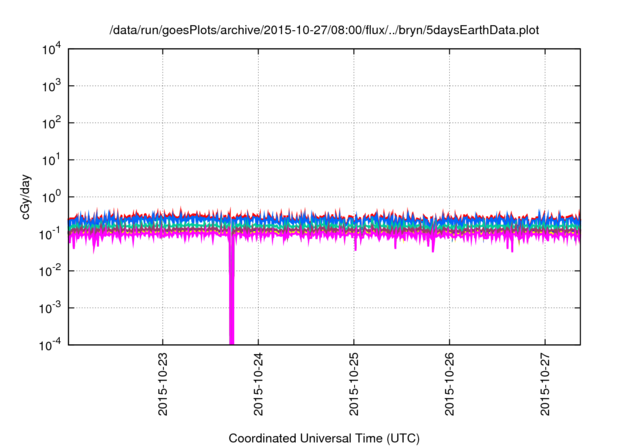Click the cGy/day y-axis label
Viewport: 640px width, 448px height.
[x=26, y=197]
